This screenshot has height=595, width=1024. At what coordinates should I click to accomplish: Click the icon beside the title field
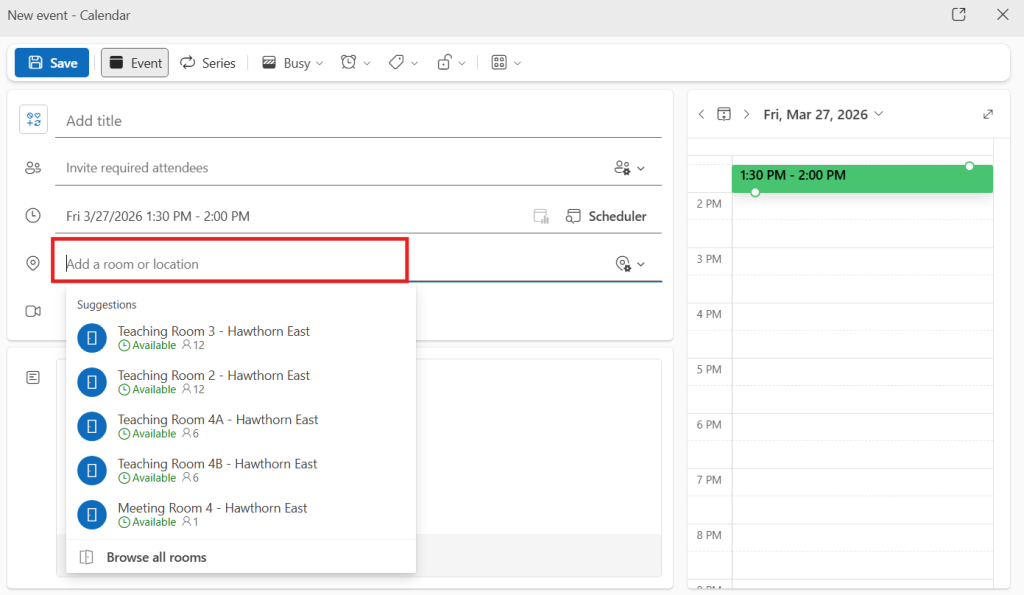point(33,120)
